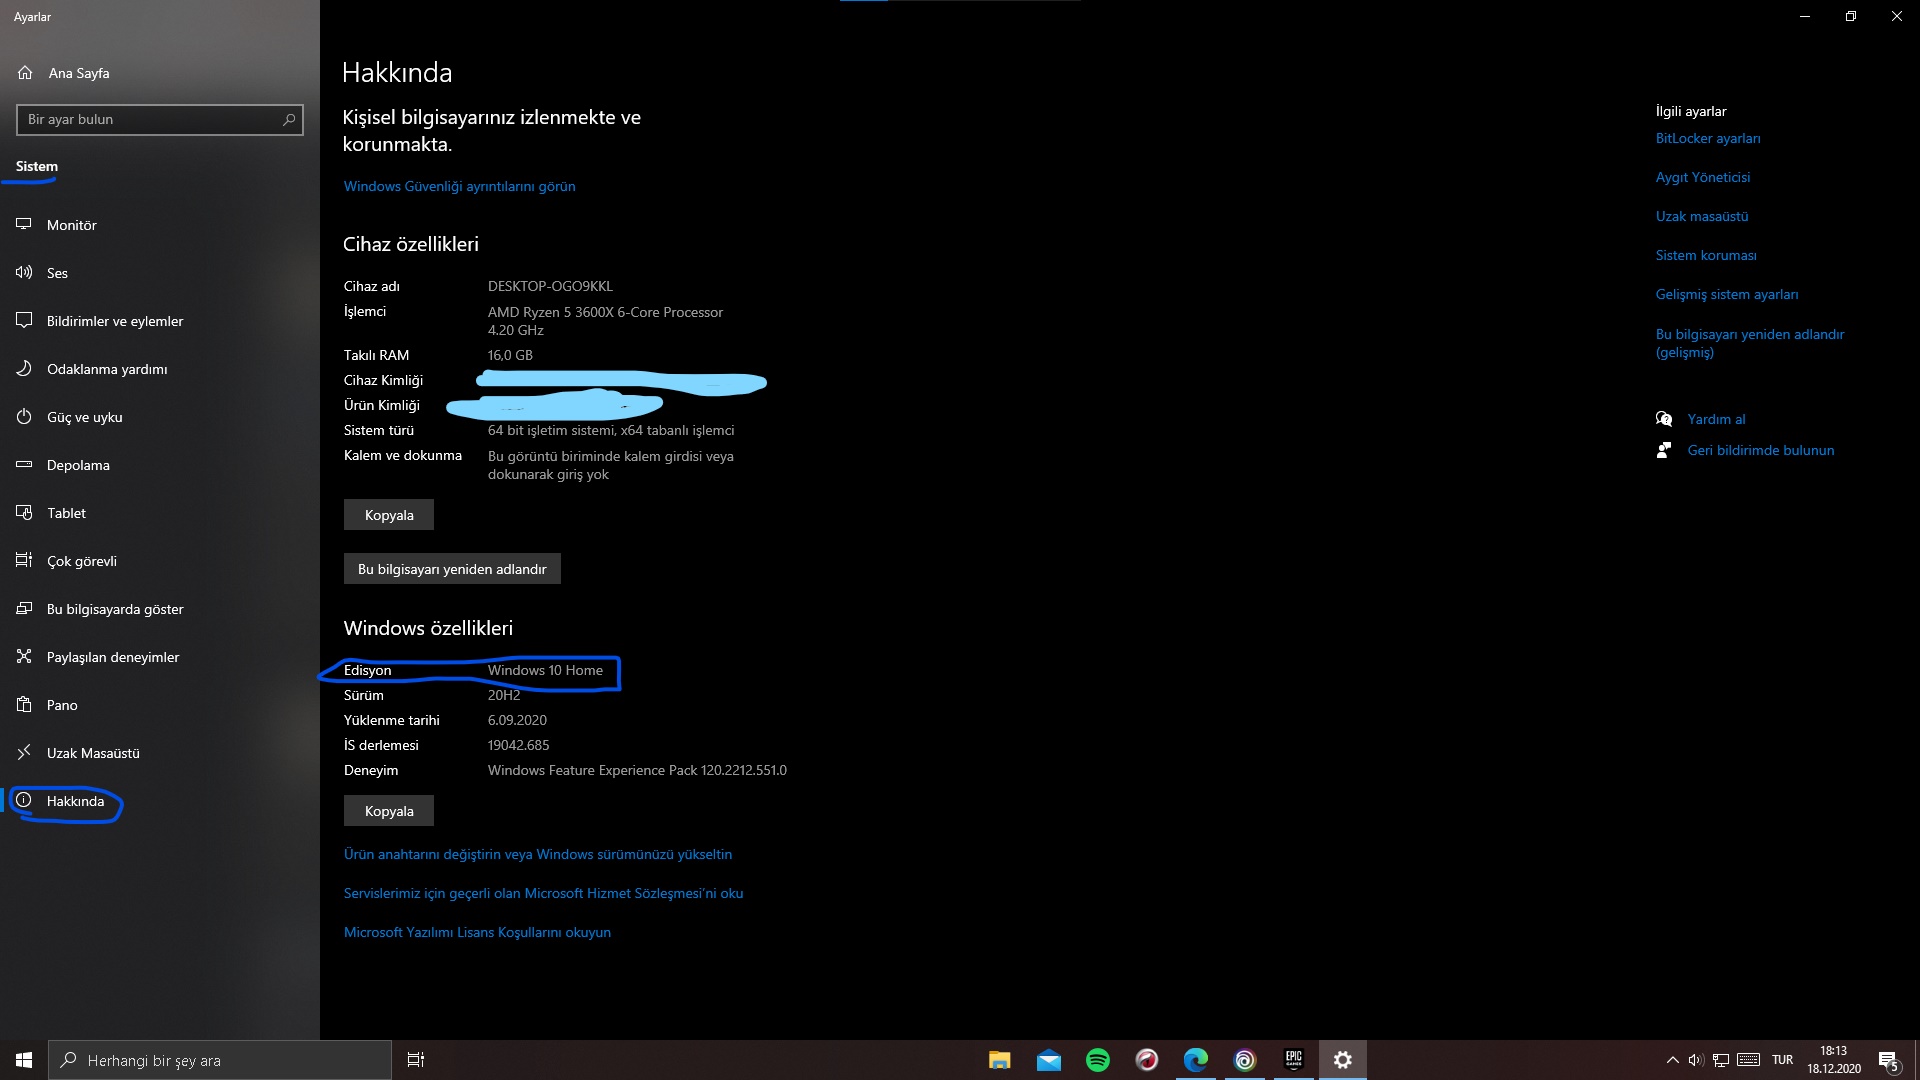Open touch keyboard tray icon
Image resolution: width=1920 pixels, height=1080 pixels.
pyautogui.click(x=1749, y=1060)
